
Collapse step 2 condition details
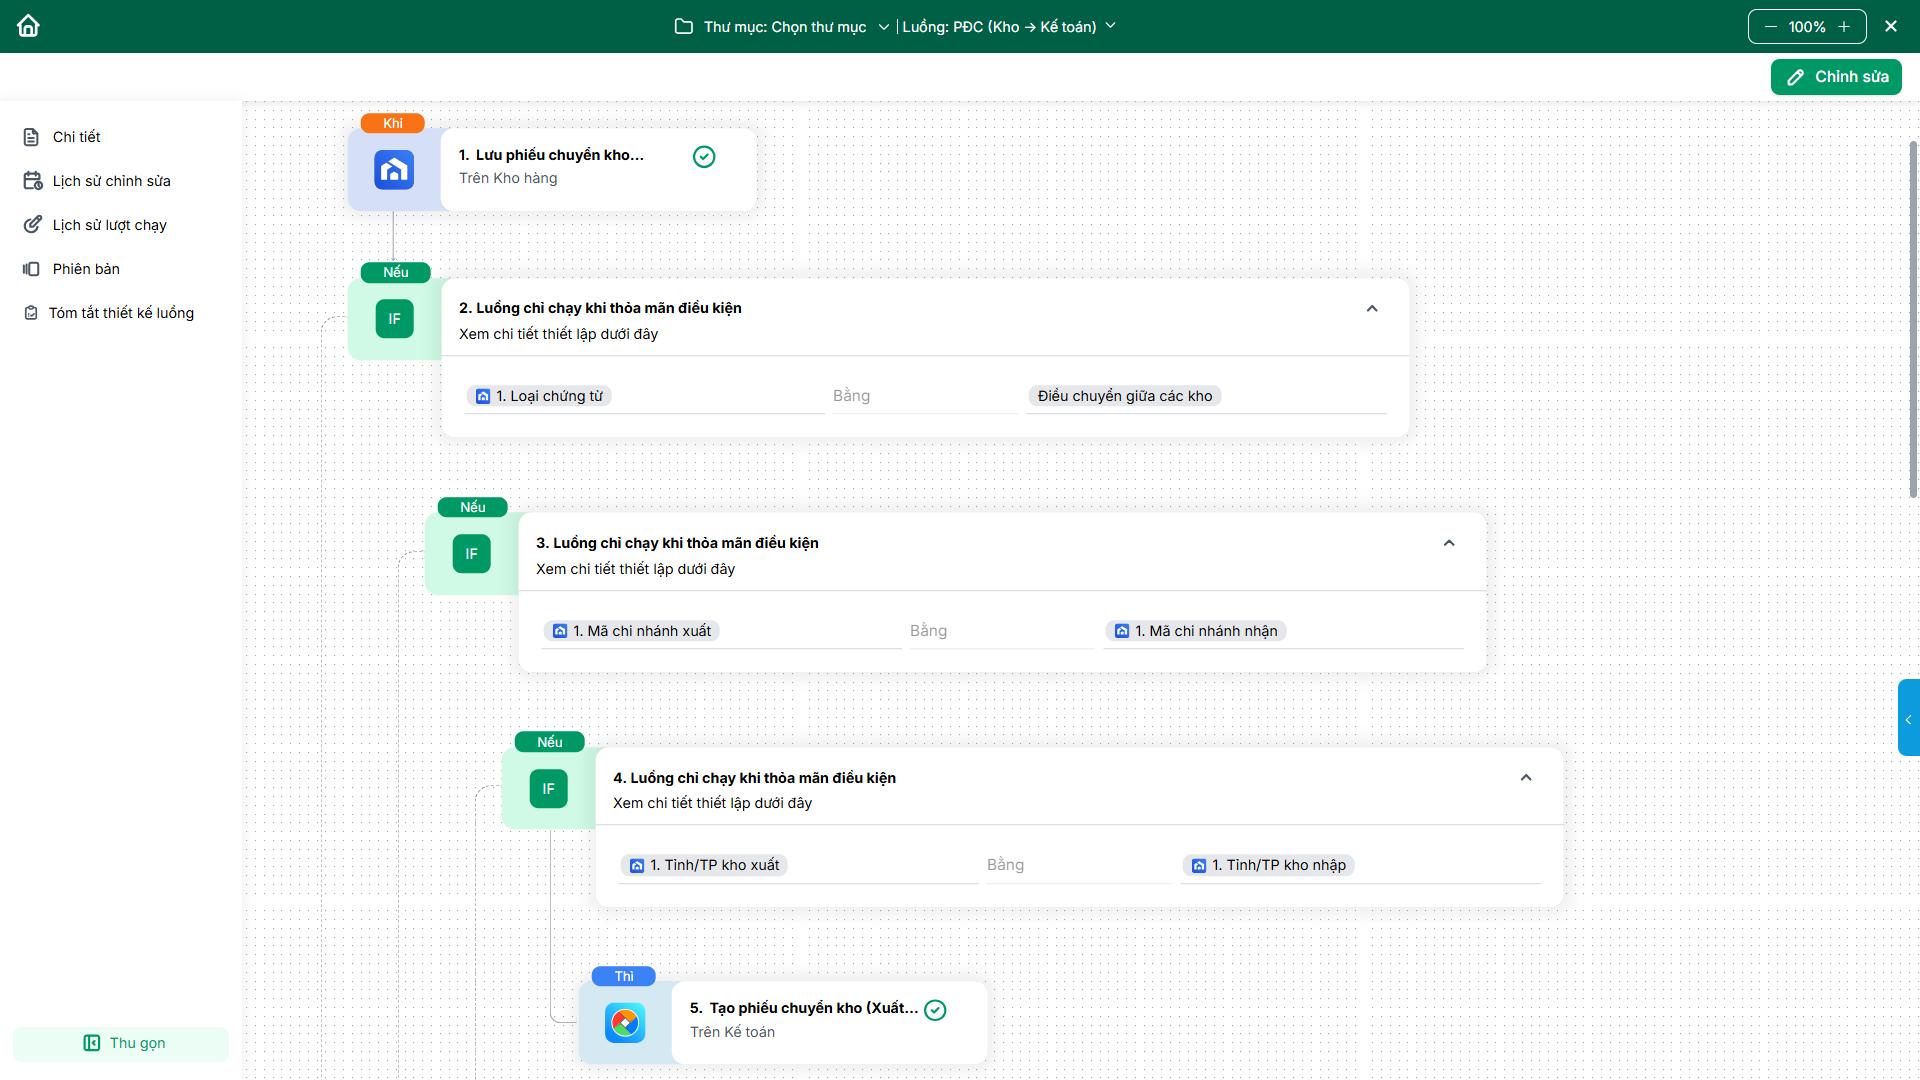coord(1372,309)
